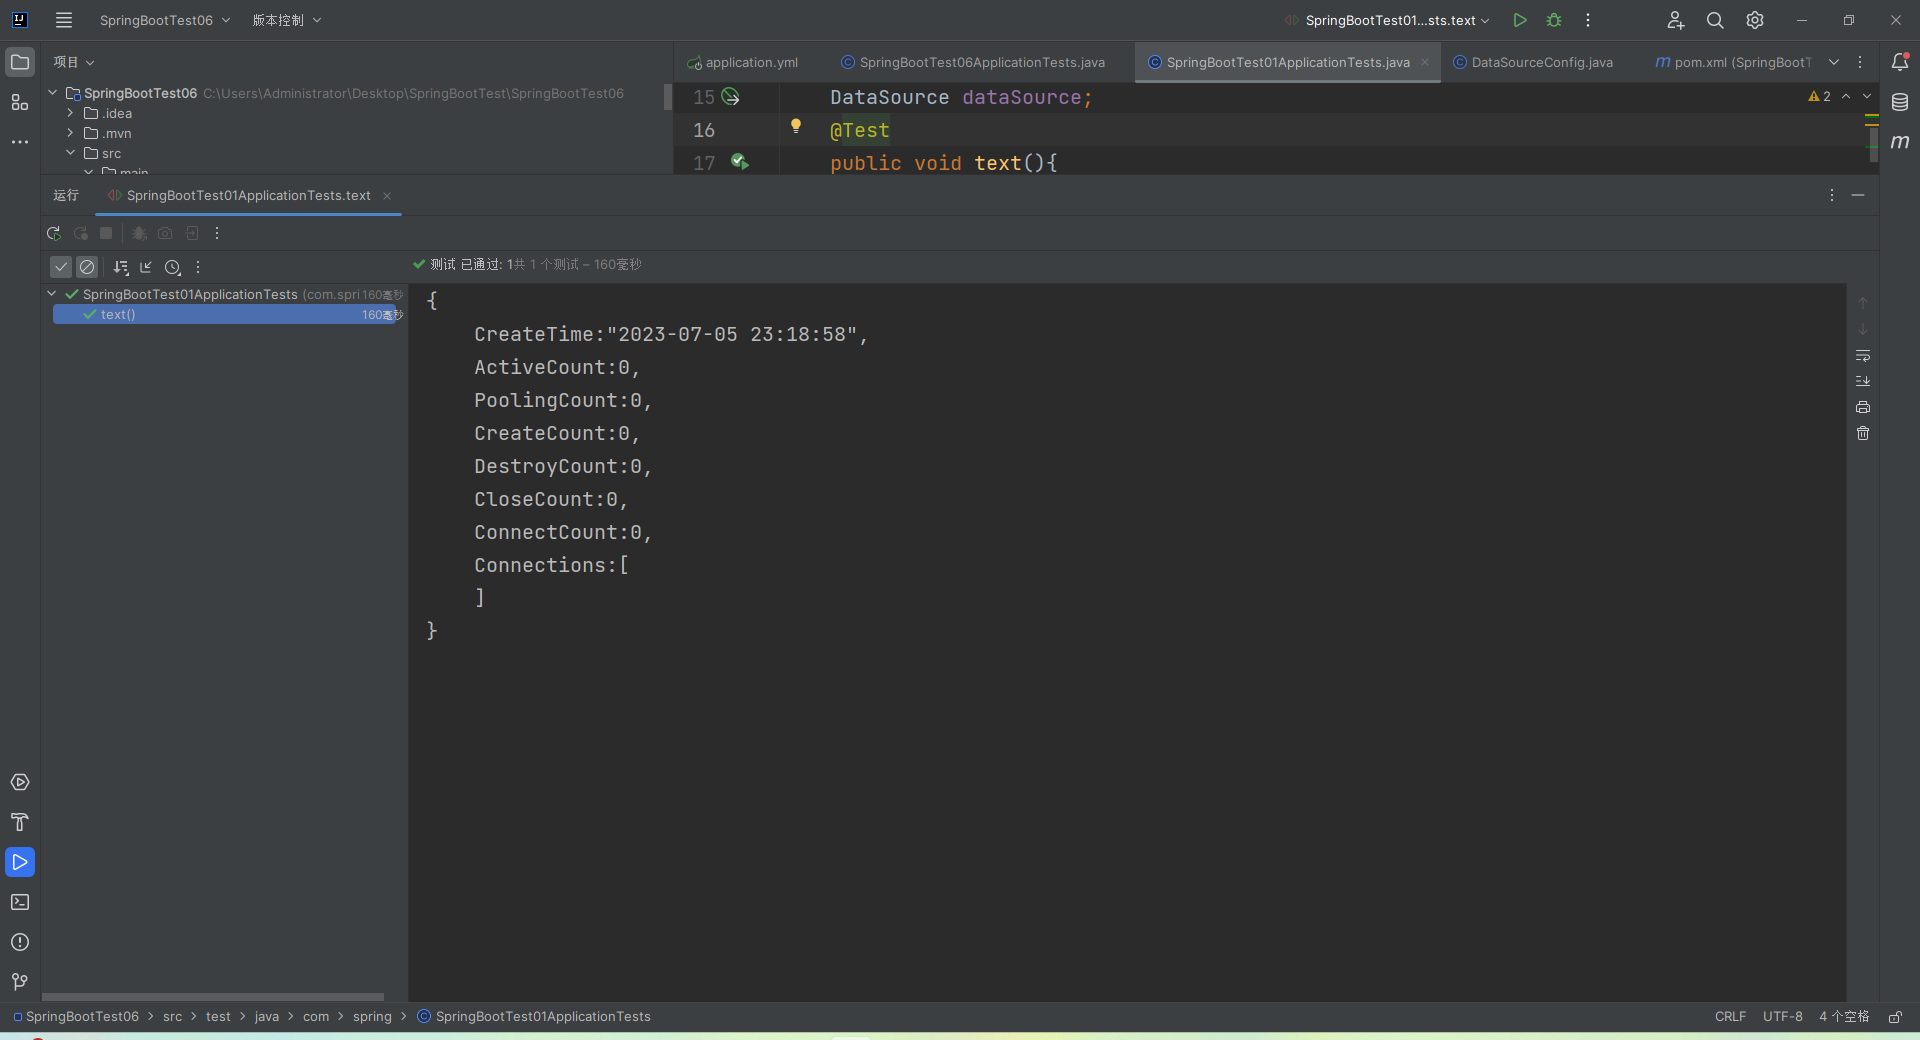1920x1040 pixels.
Task: Open the Structure tool window
Action: coord(20,102)
